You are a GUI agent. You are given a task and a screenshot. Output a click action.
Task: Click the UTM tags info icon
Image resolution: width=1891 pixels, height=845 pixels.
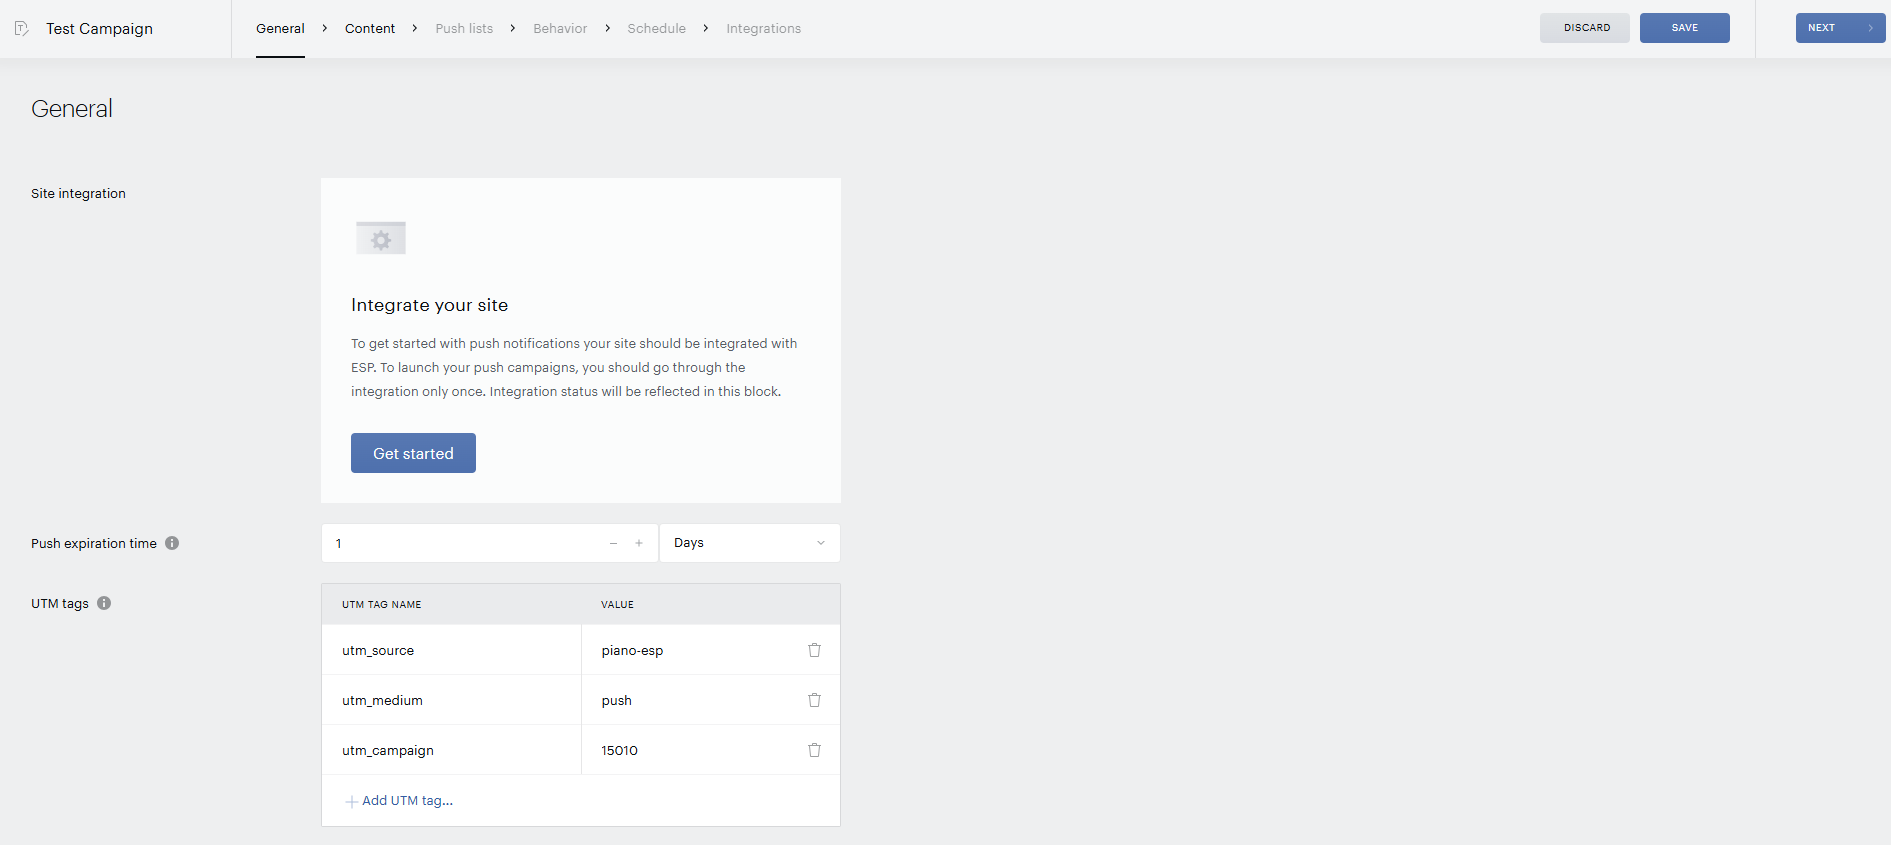point(104,603)
